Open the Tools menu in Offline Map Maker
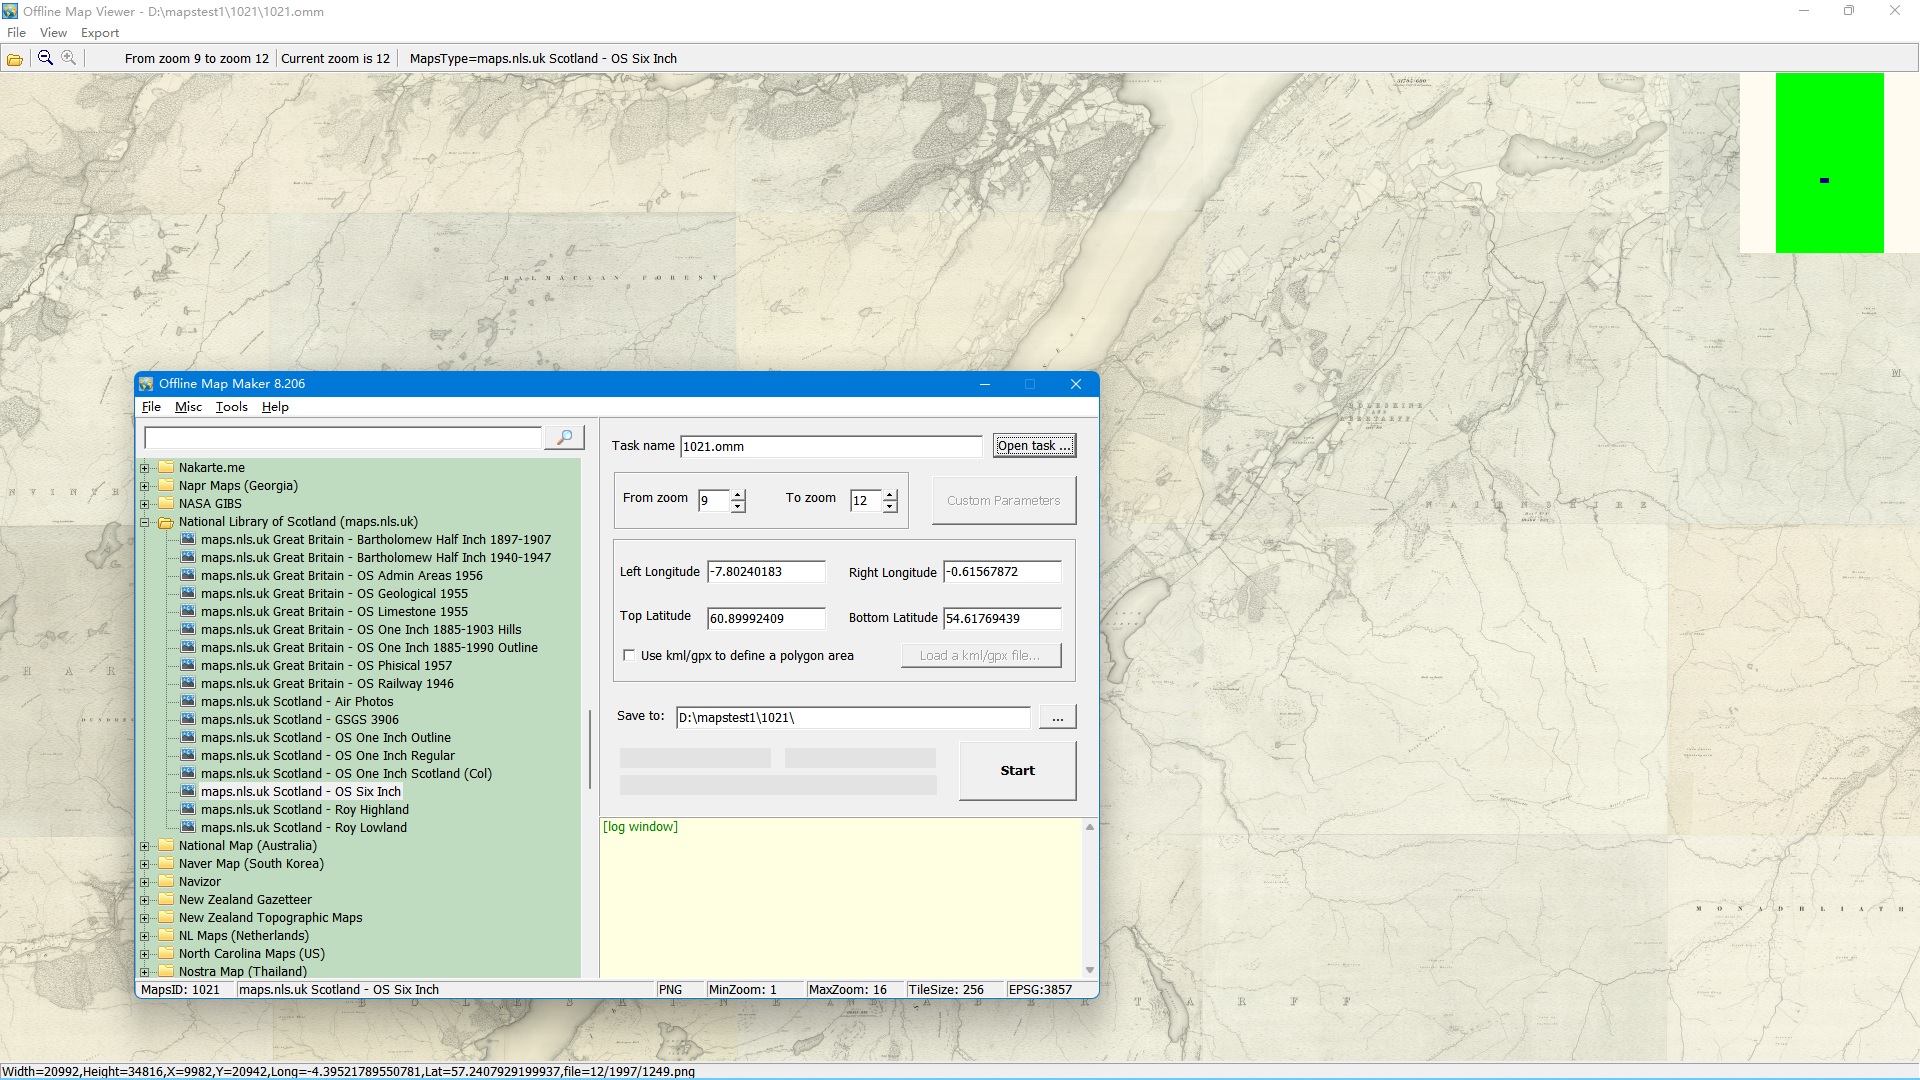Viewport: 1920px width, 1080px height. coord(231,407)
